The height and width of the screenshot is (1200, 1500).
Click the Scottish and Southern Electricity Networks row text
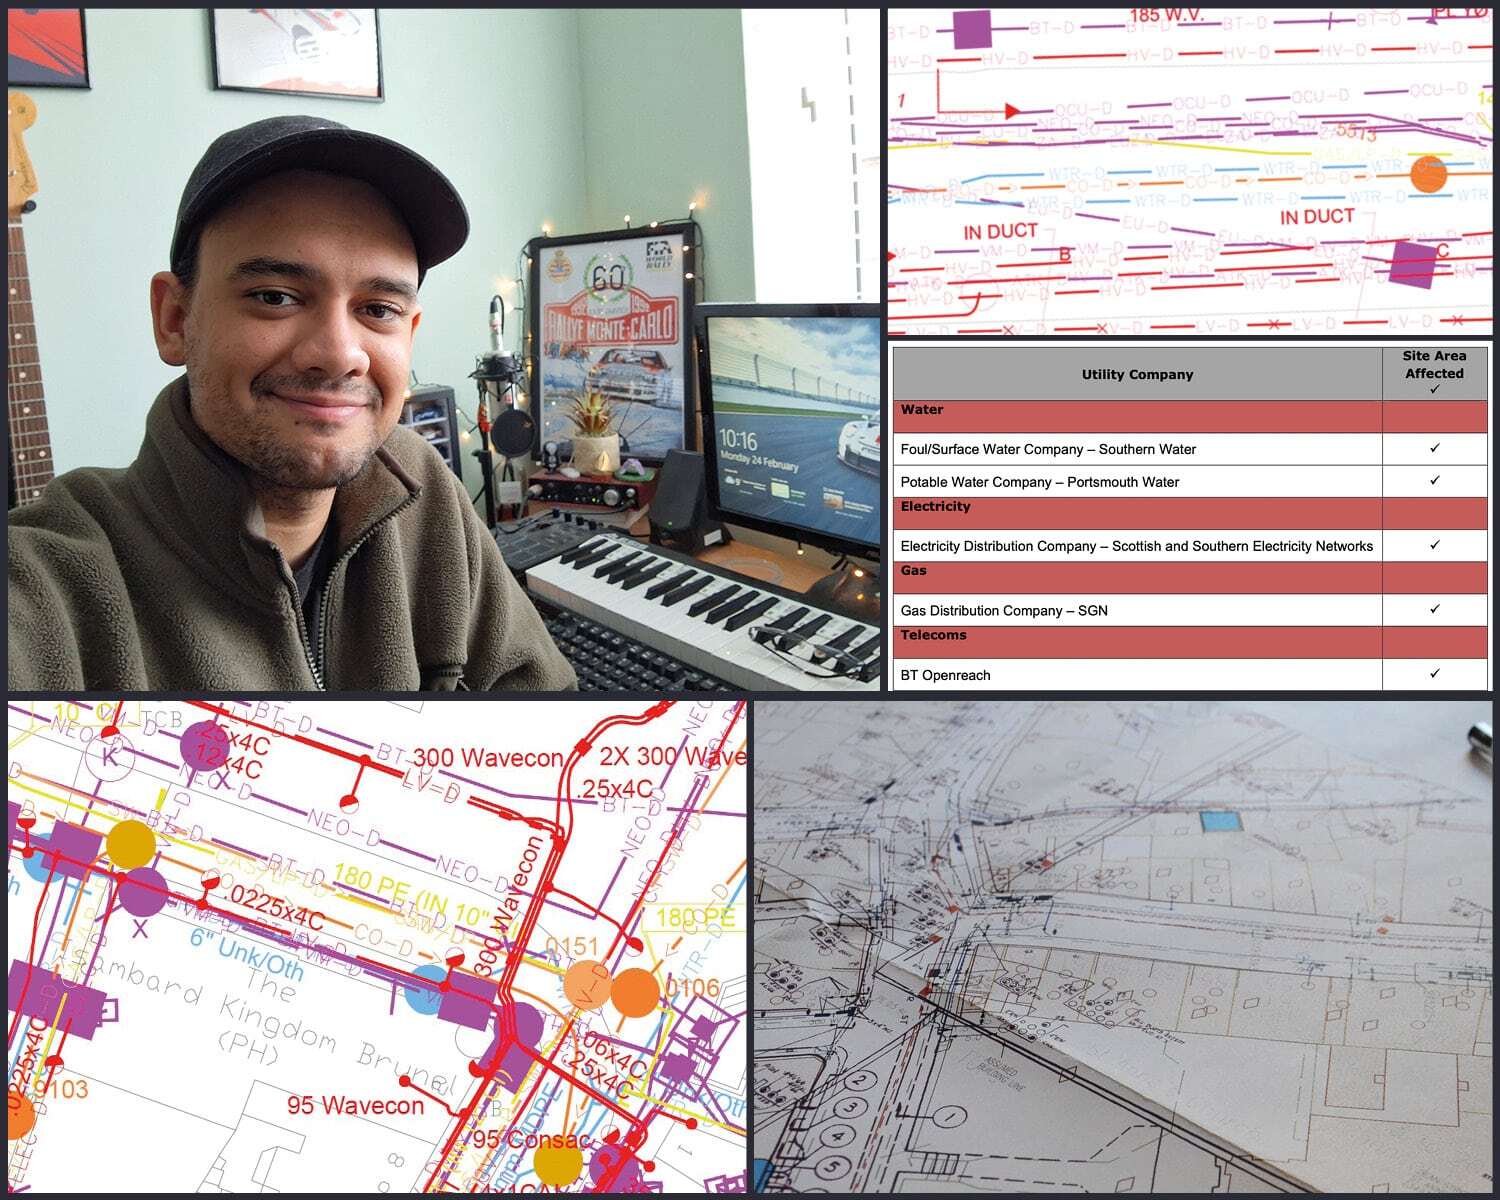click(x=1137, y=546)
